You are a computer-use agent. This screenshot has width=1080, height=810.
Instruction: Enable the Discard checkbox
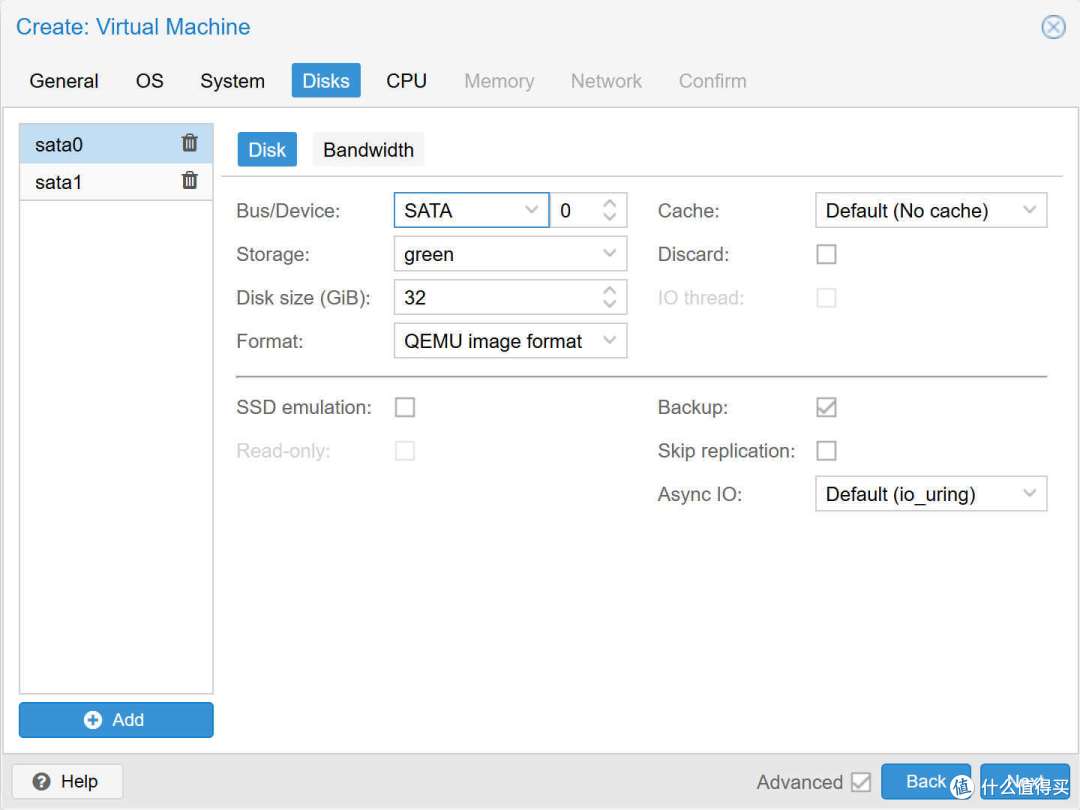tap(826, 254)
